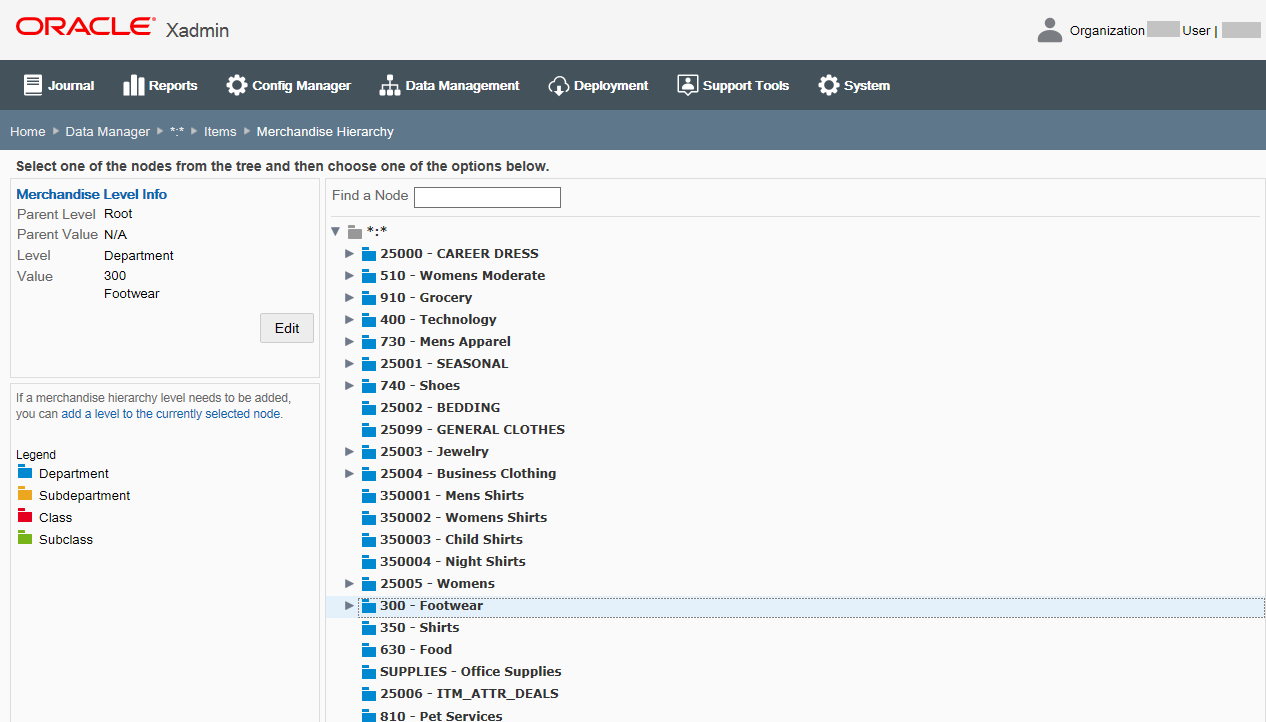
Task: Select 25099 - GENERAL CLOTHES tree node
Action: click(472, 429)
